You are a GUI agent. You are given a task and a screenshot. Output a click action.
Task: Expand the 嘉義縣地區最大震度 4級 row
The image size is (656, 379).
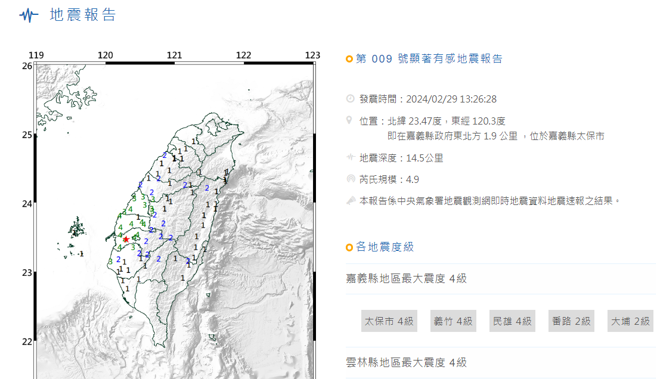tap(501, 279)
